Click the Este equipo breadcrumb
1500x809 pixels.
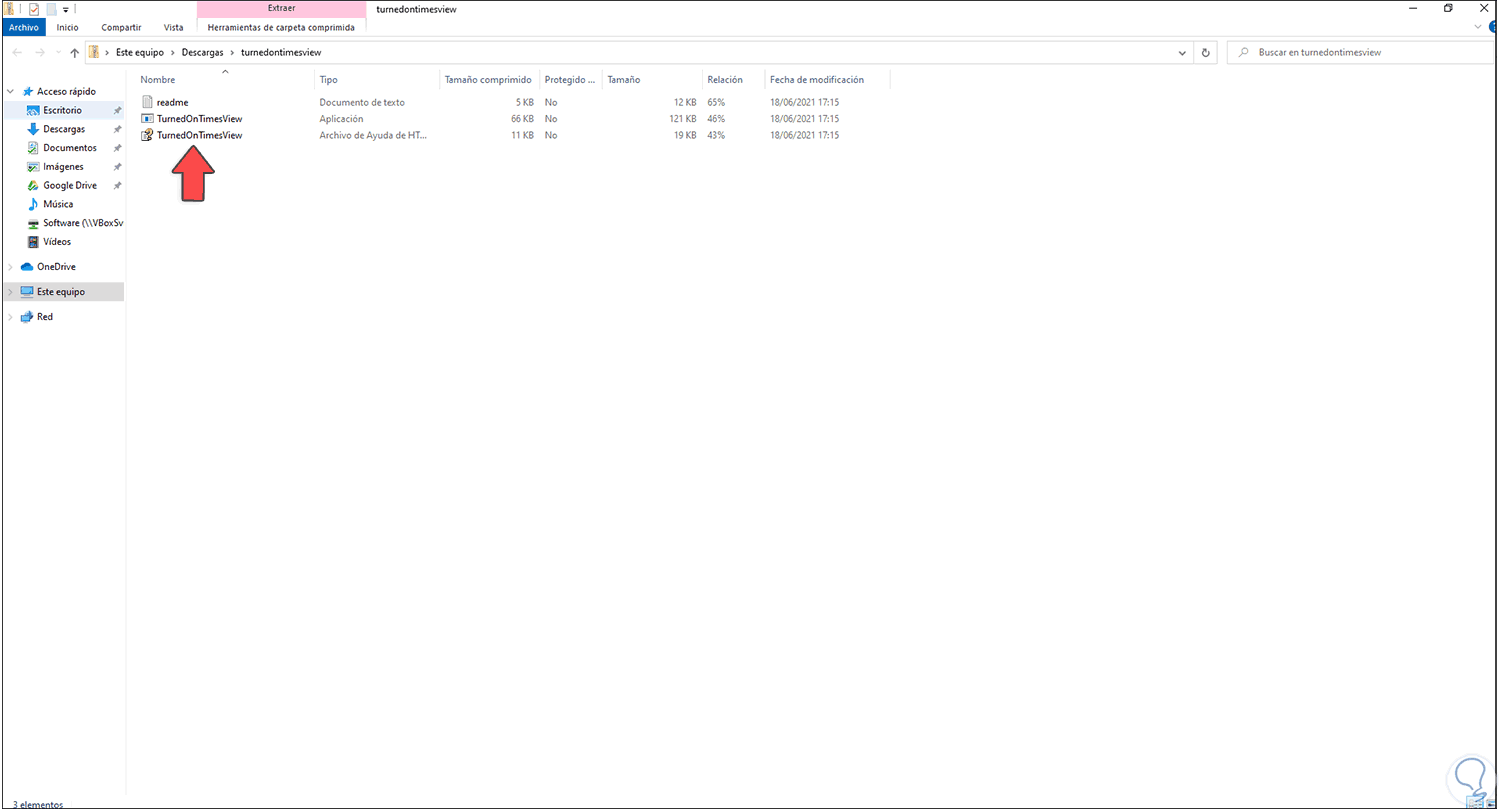click(140, 52)
